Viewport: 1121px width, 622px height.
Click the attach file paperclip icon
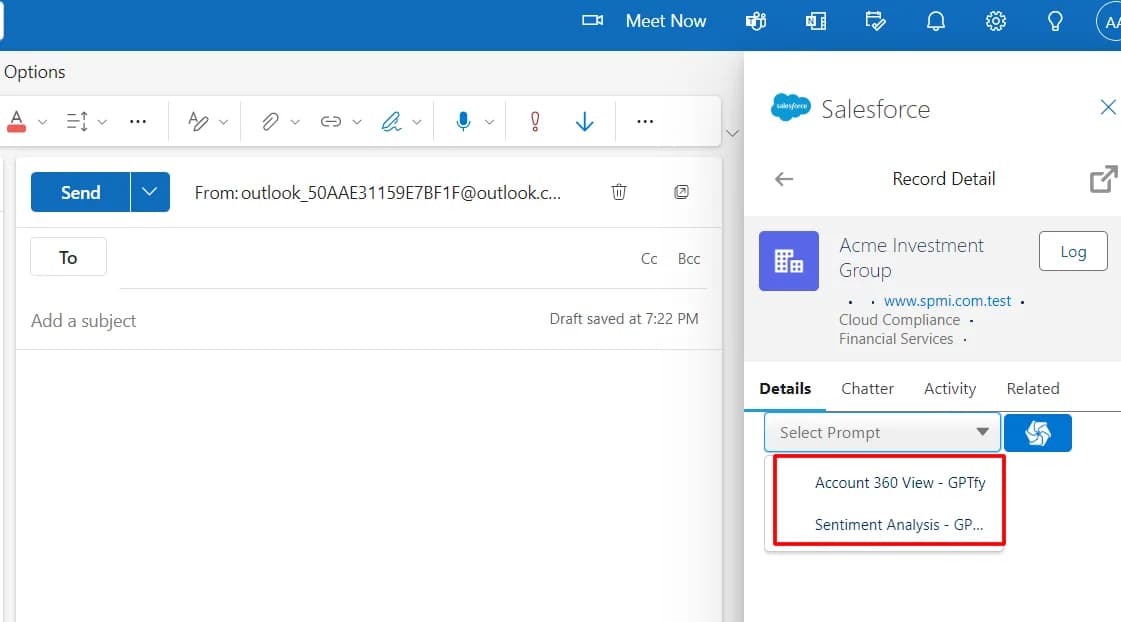[270, 122]
